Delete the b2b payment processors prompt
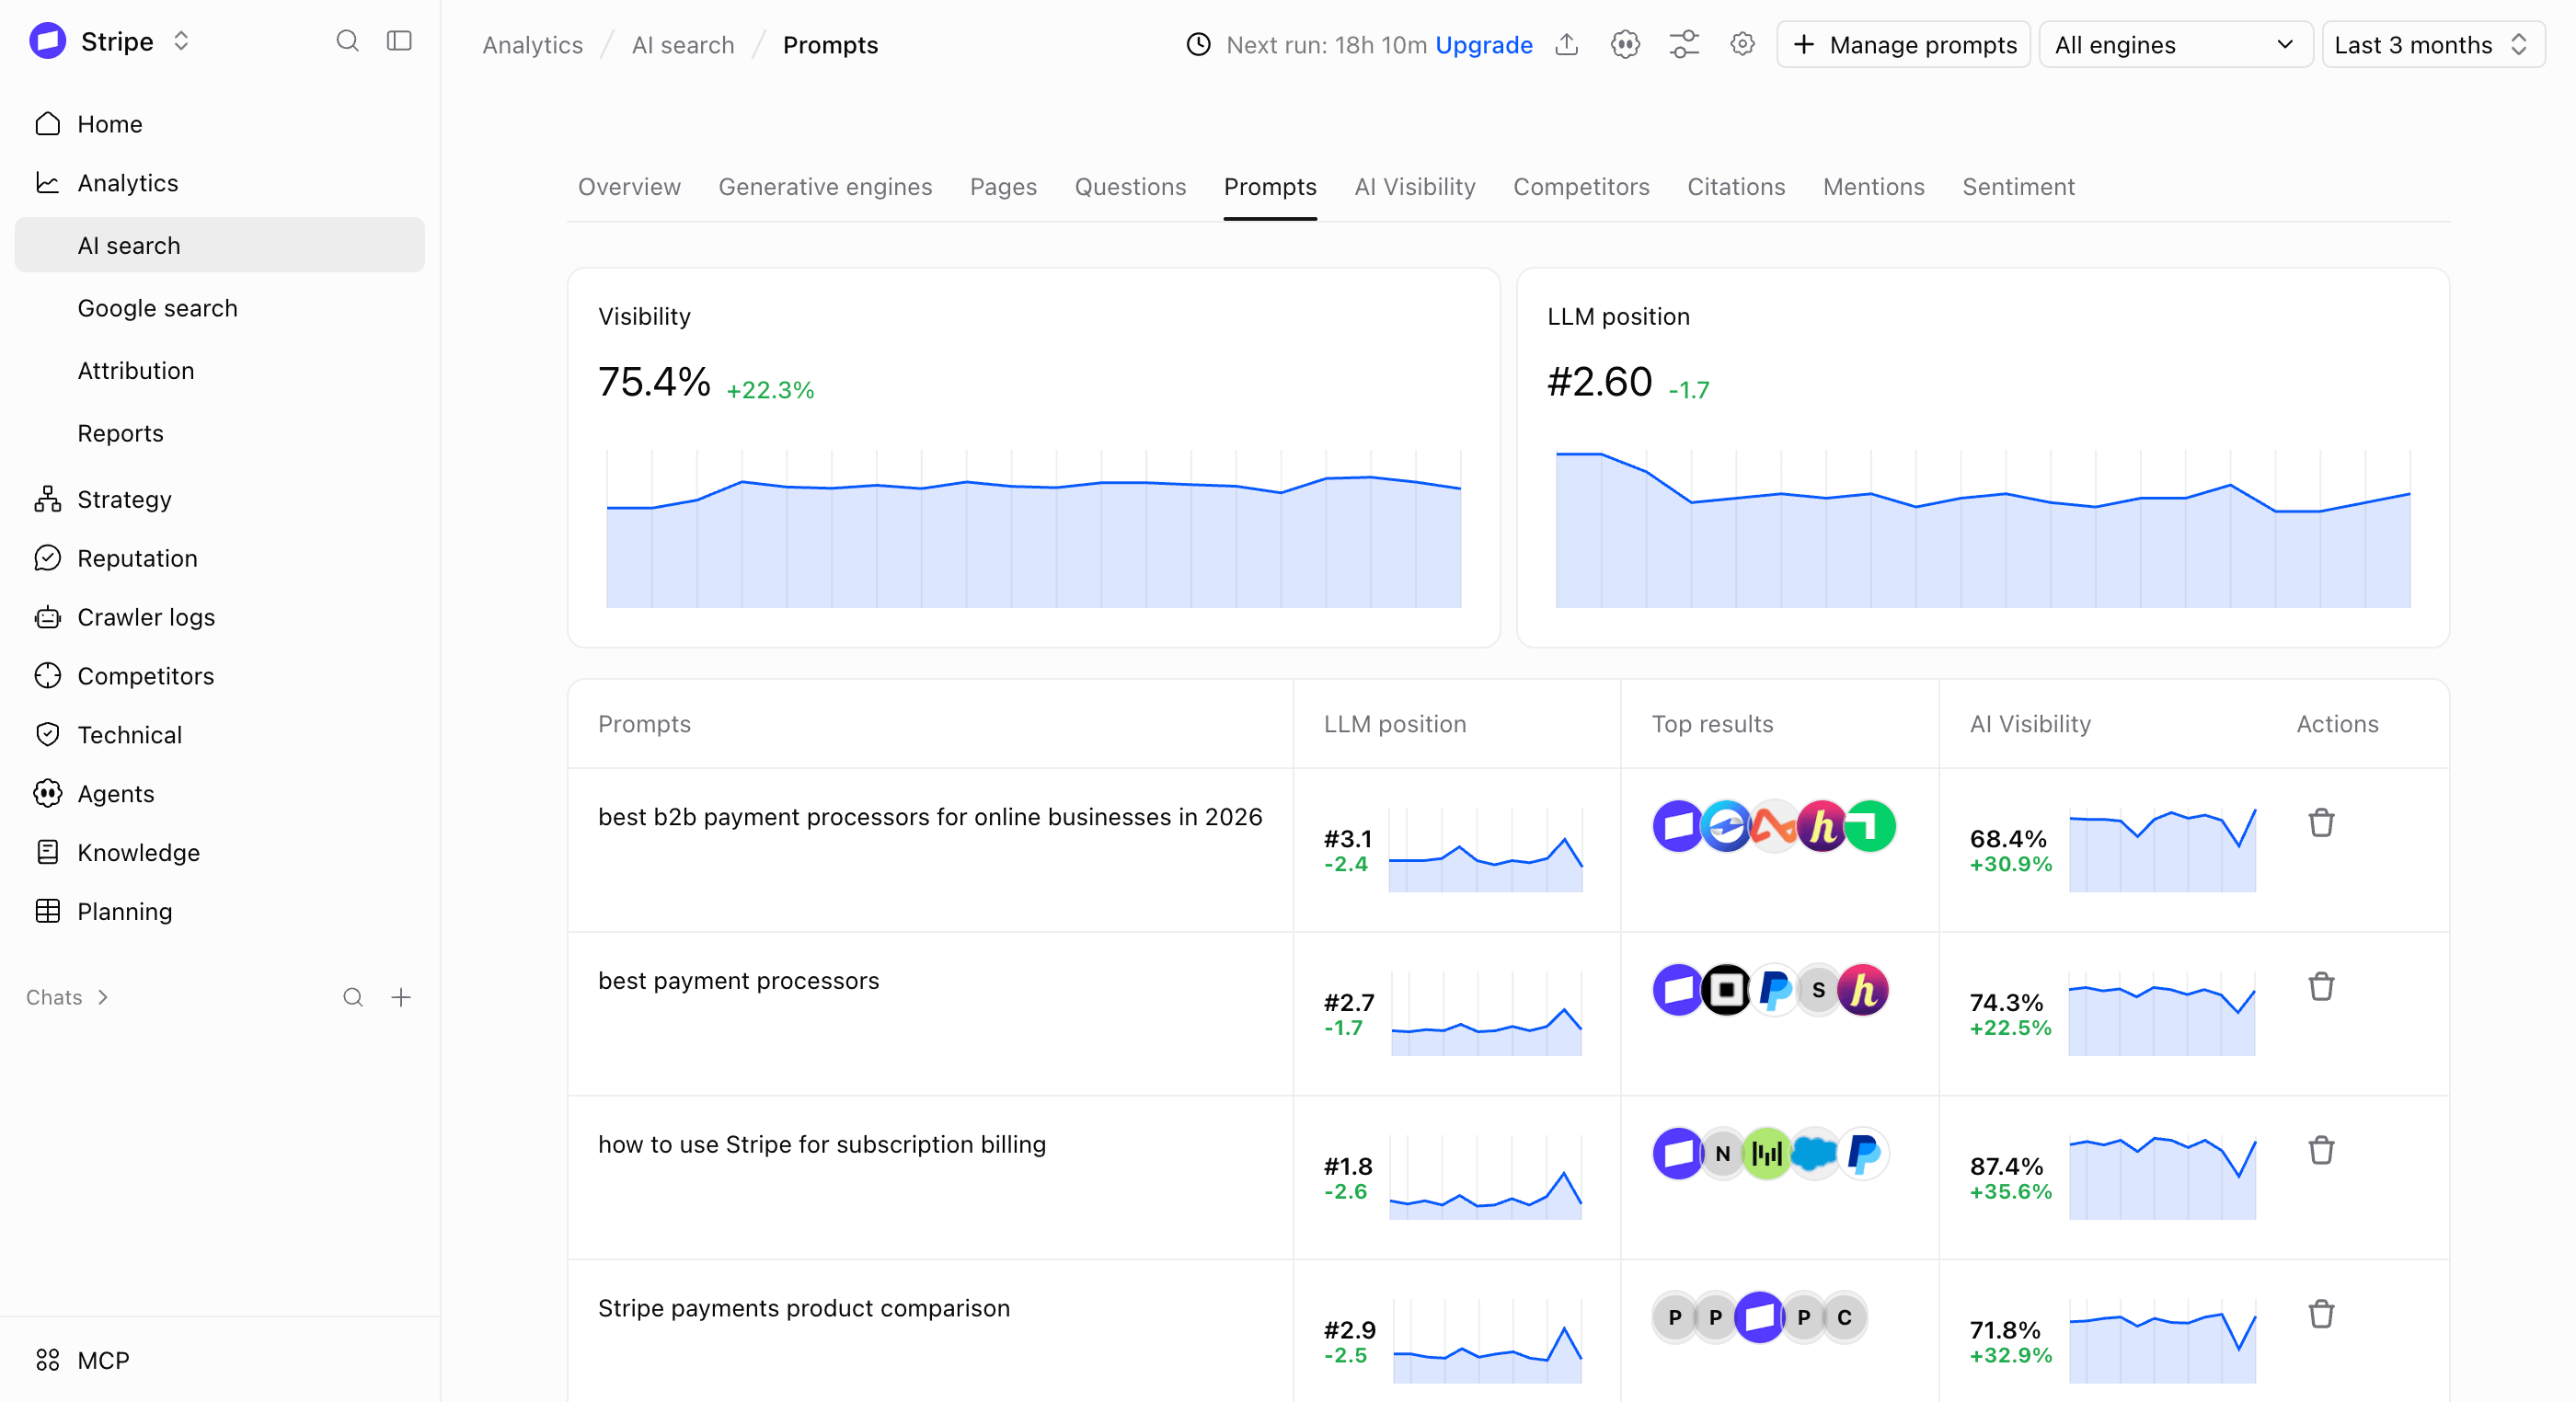The image size is (2576, 1402). pos(2321,823)
